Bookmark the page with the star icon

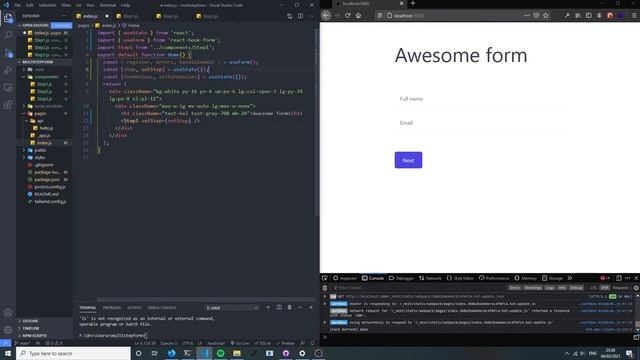(x=546, y=16)
